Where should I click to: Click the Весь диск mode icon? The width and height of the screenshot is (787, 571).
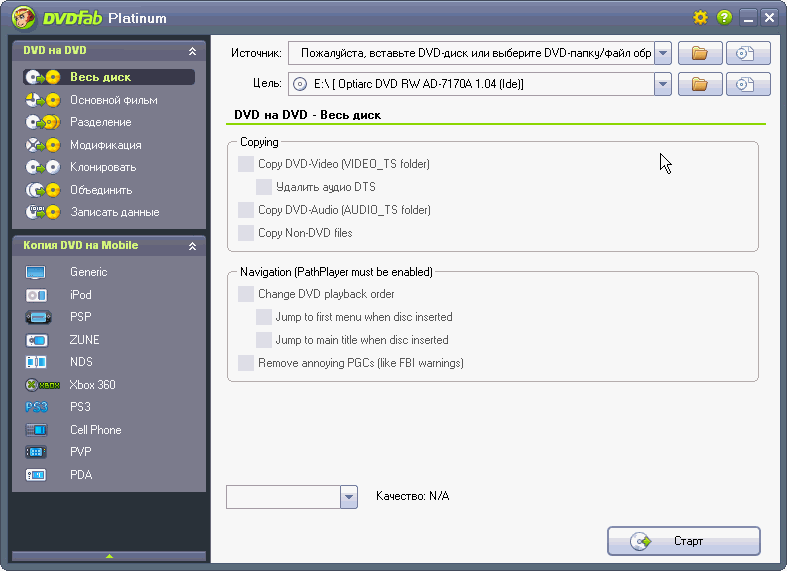click(43, 77)
